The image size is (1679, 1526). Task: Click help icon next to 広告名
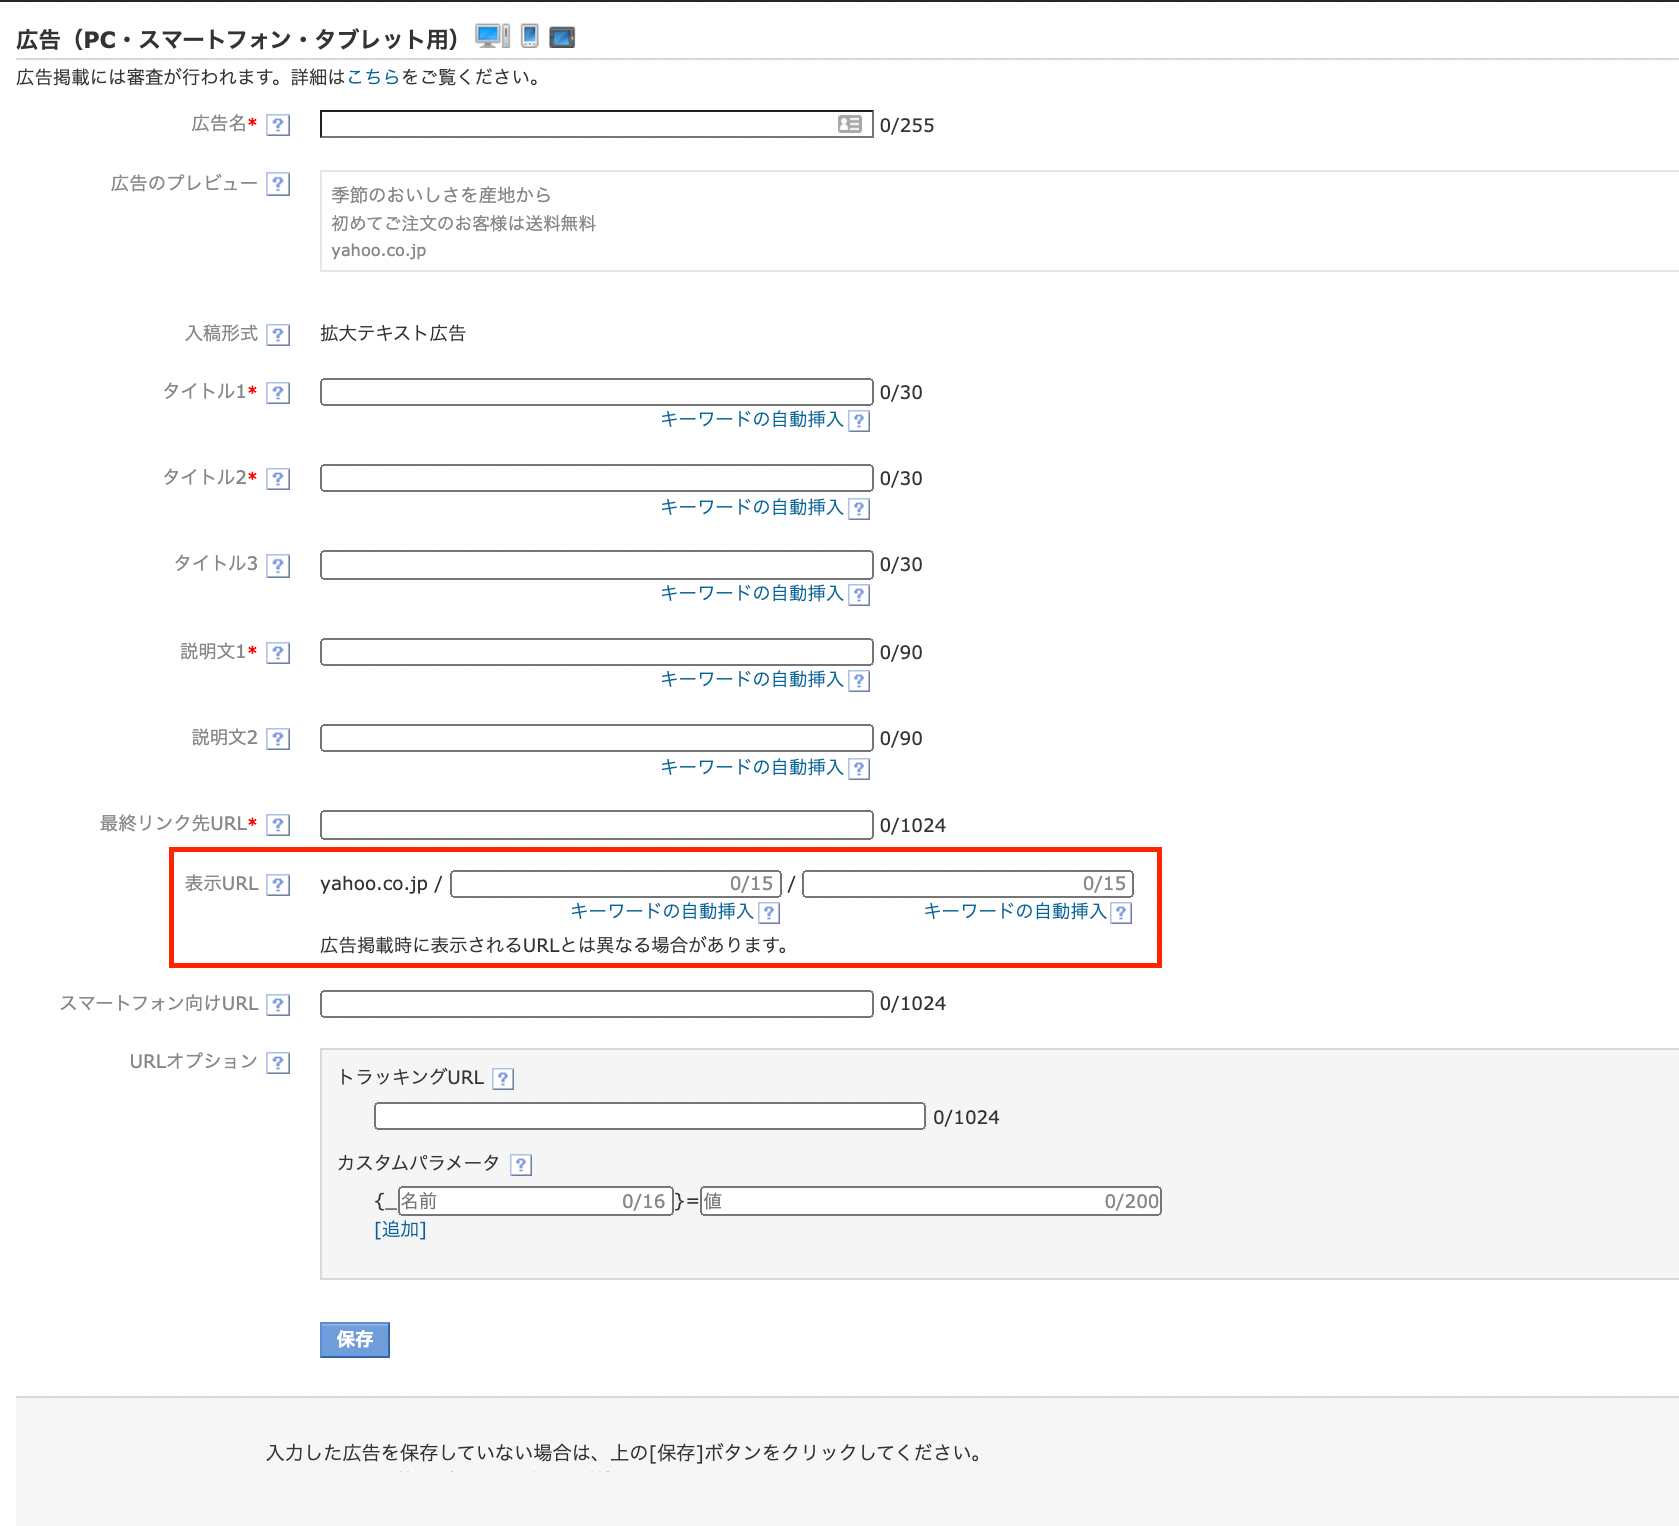[x=279, y=125]
